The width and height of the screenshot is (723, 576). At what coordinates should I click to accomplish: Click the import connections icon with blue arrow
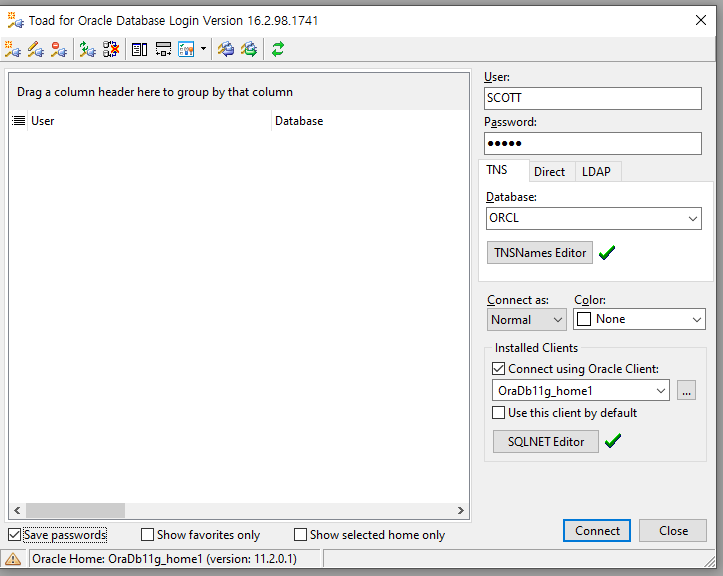pyautogui.click(x=226, y=49)
